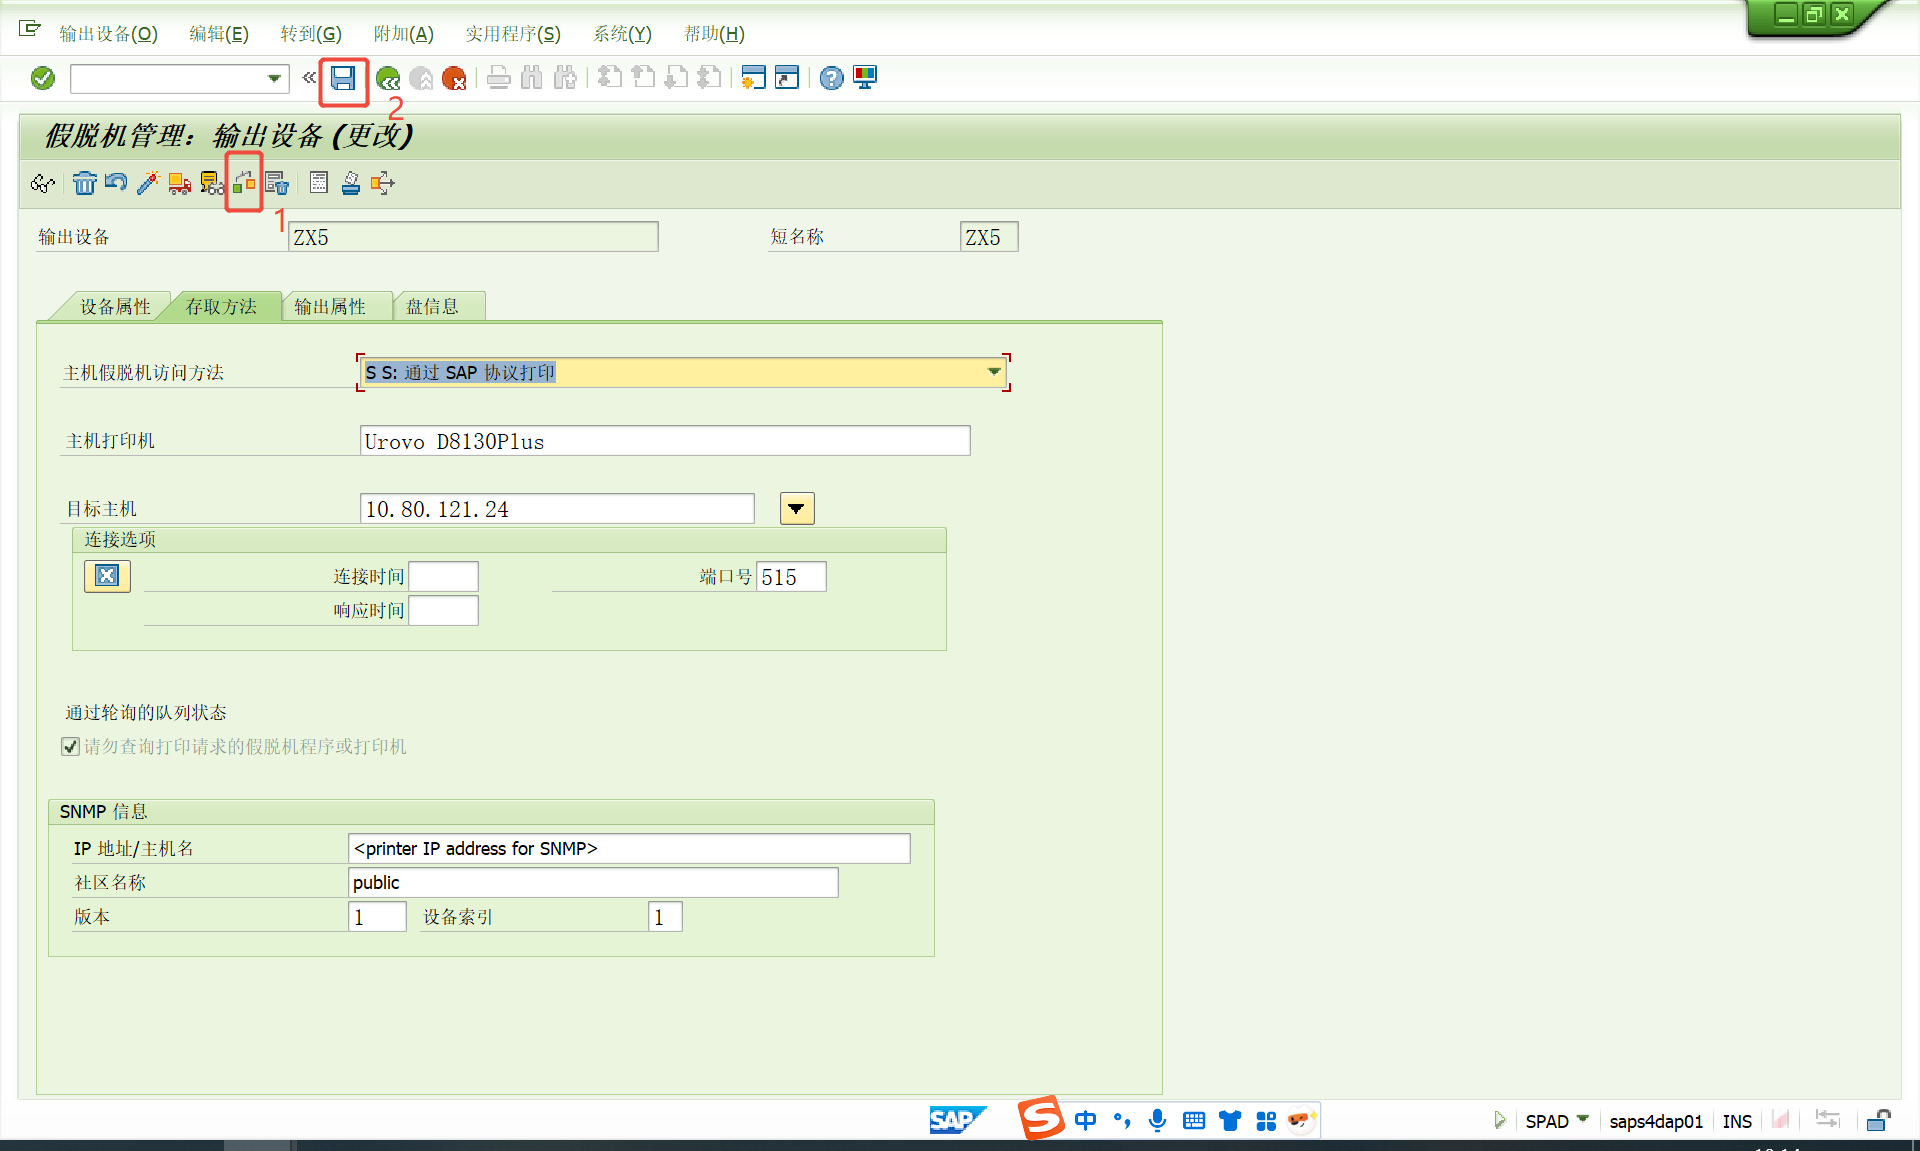
Task: Open the host spool access method dropdown
Action: pos(994,372)
